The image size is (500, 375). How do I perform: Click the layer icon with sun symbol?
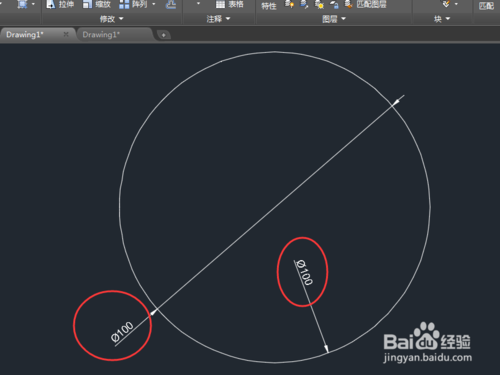(x=319, y=4)
